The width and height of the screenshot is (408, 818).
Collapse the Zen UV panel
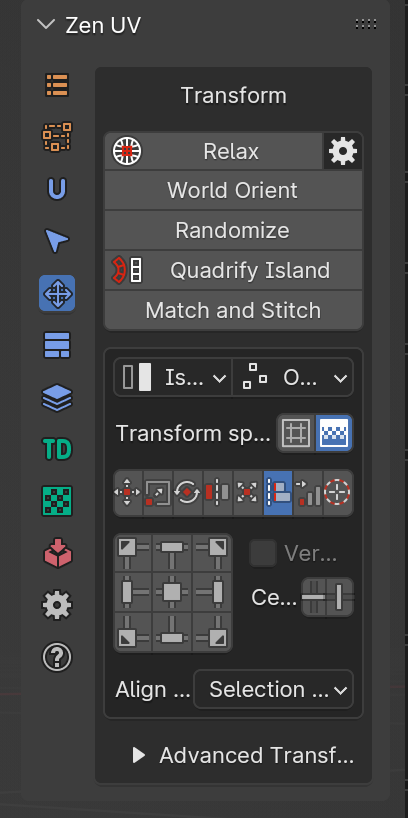(x=46, y=25)
